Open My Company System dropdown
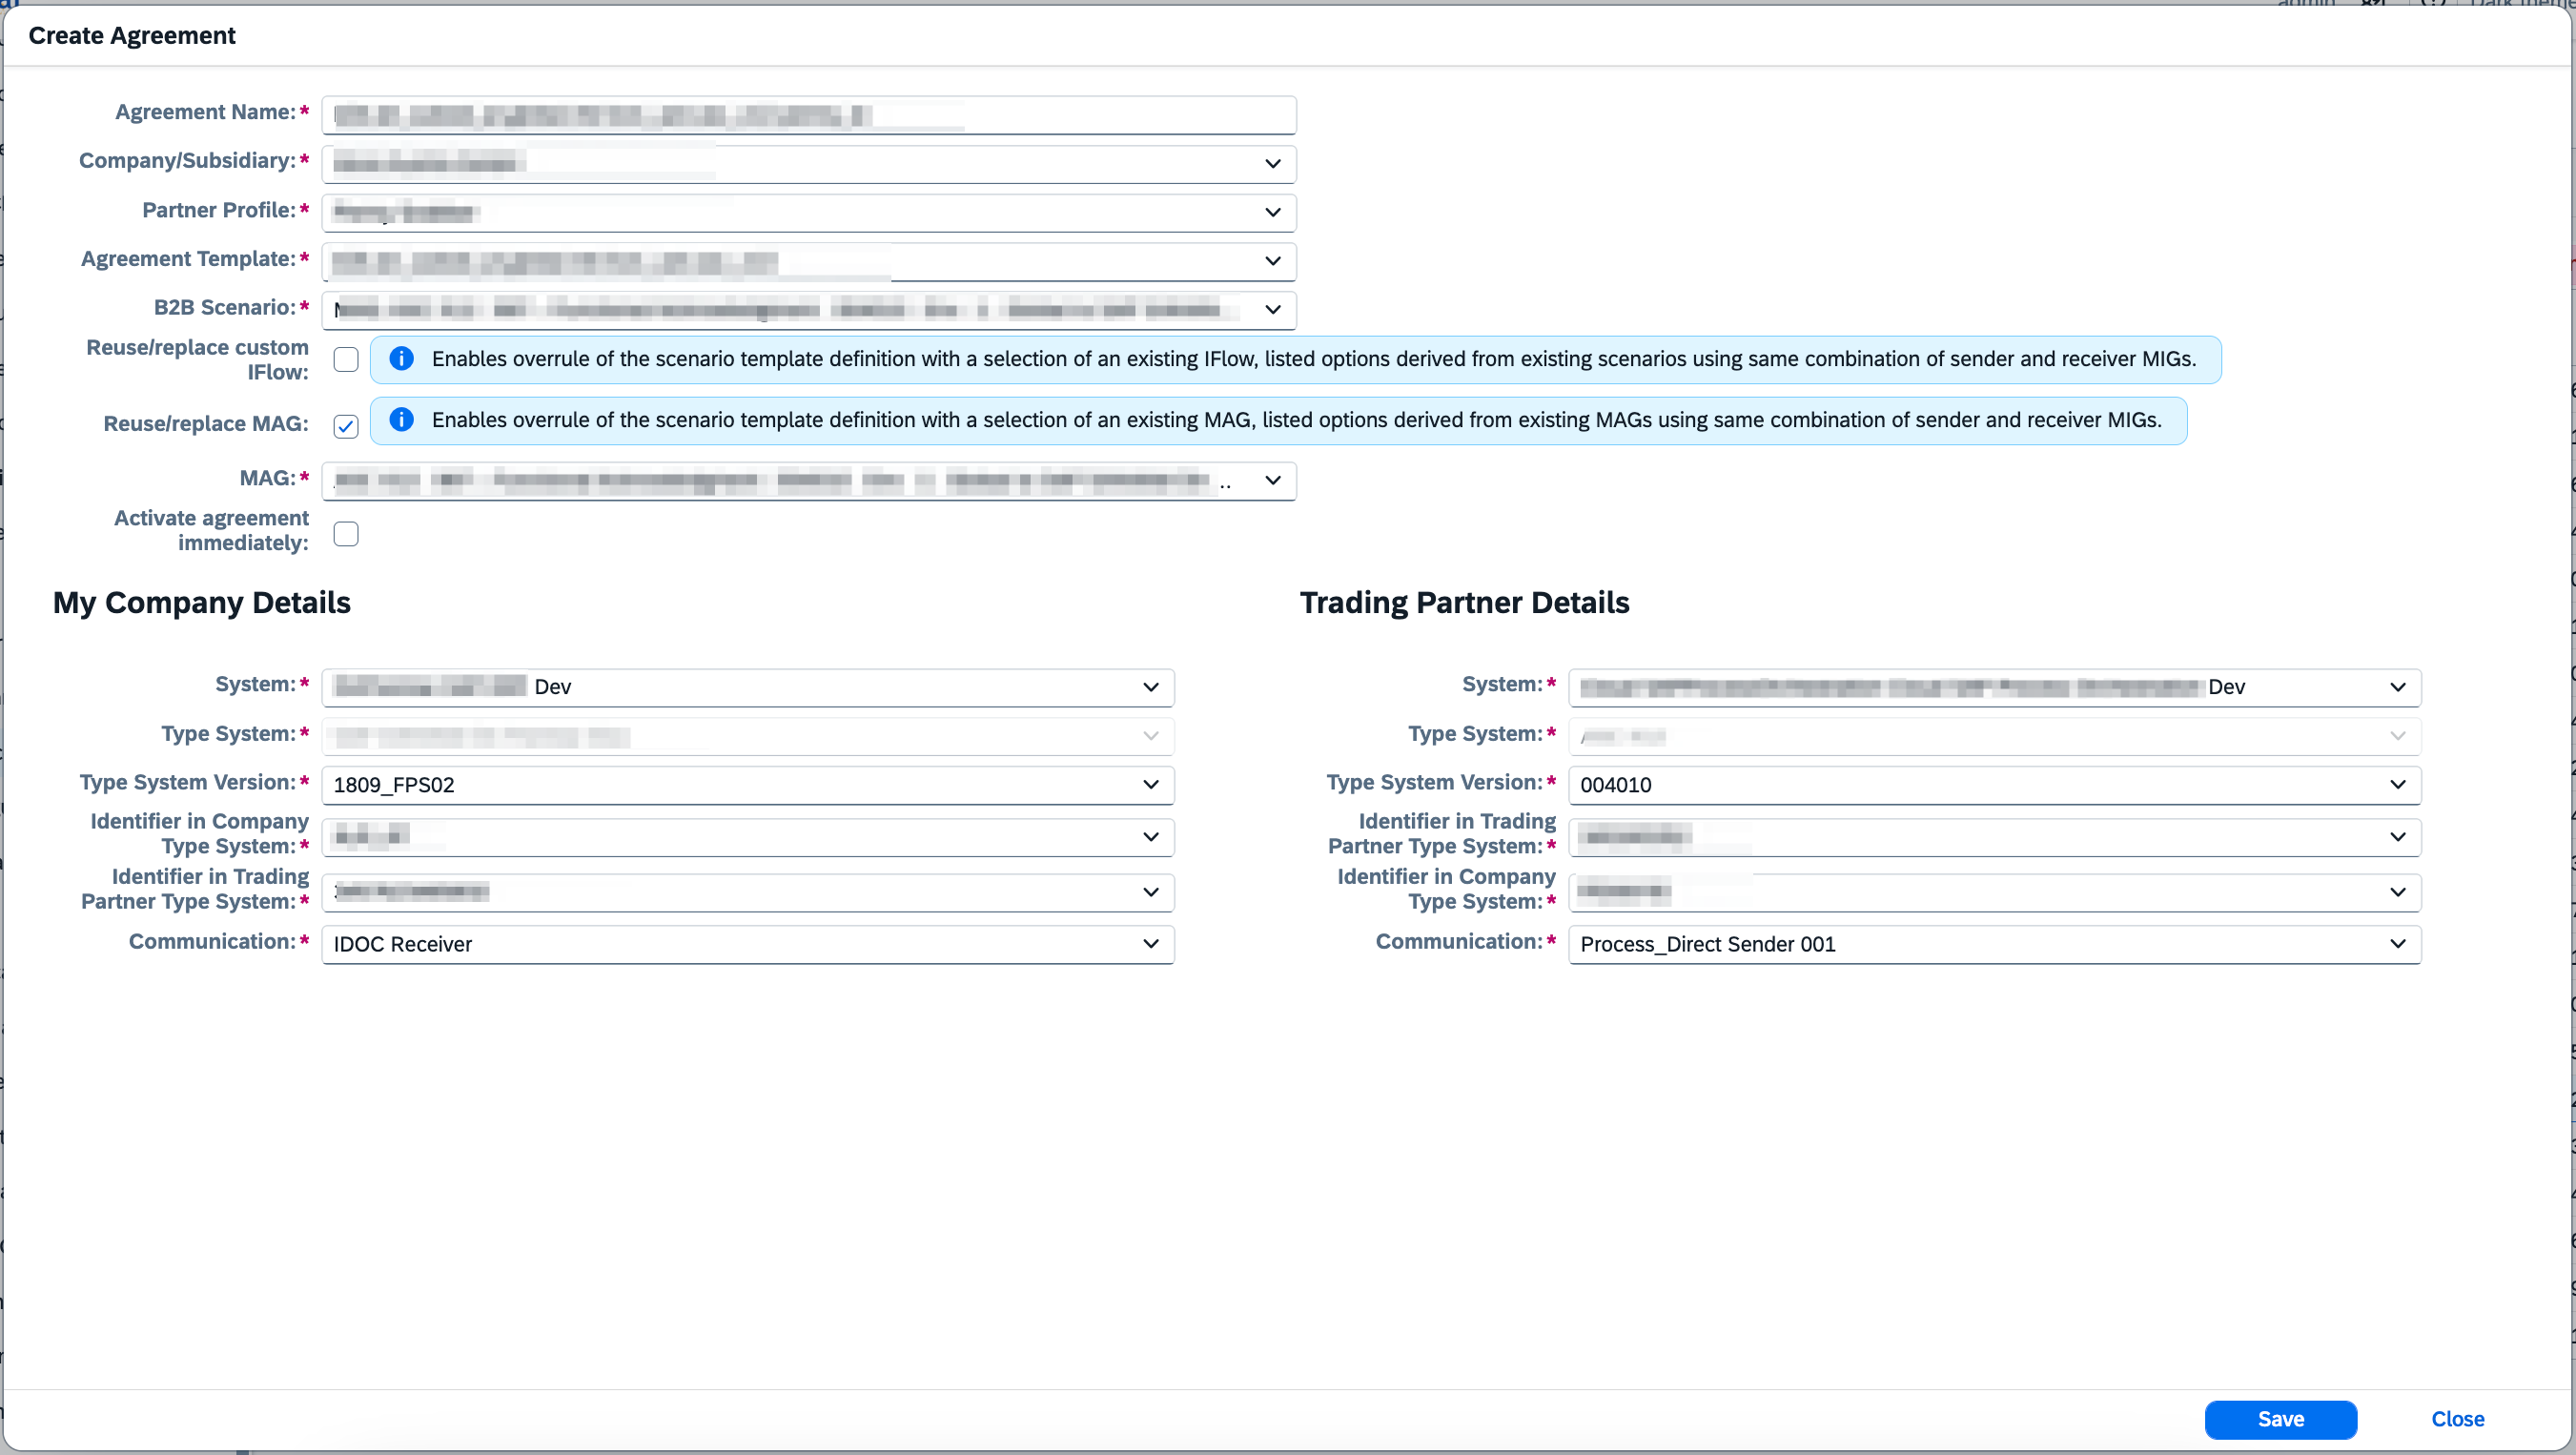This screenshot has height=1455, width=2576. tap(1150, 688)
